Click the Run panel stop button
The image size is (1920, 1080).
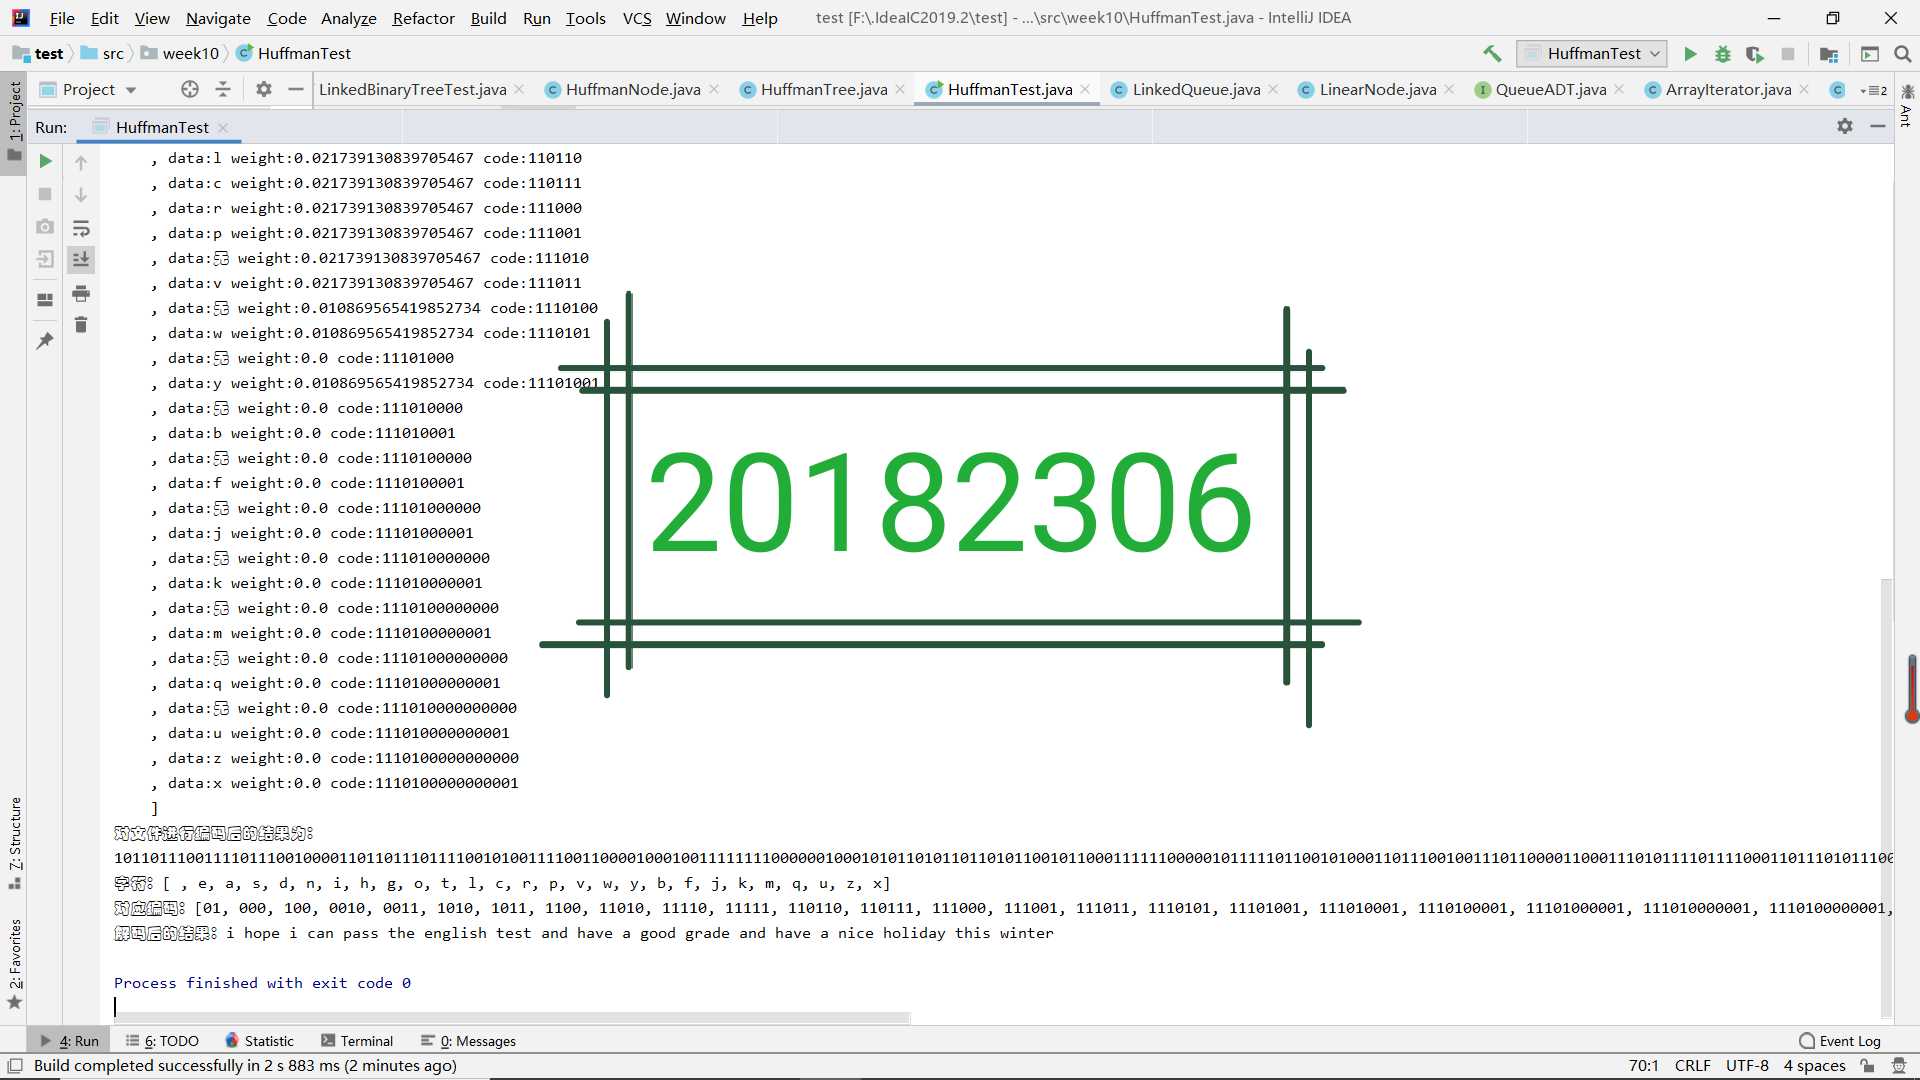pos(45,194)
